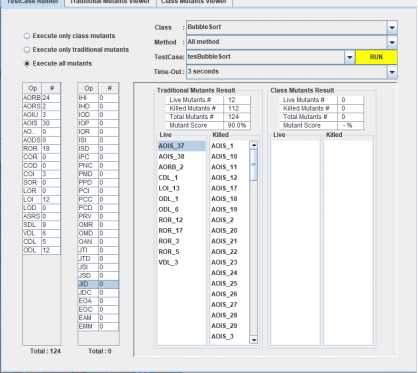This screenshot has width=418, height=373.
Task: Select live mutant ROR_5
Action: 182,252
